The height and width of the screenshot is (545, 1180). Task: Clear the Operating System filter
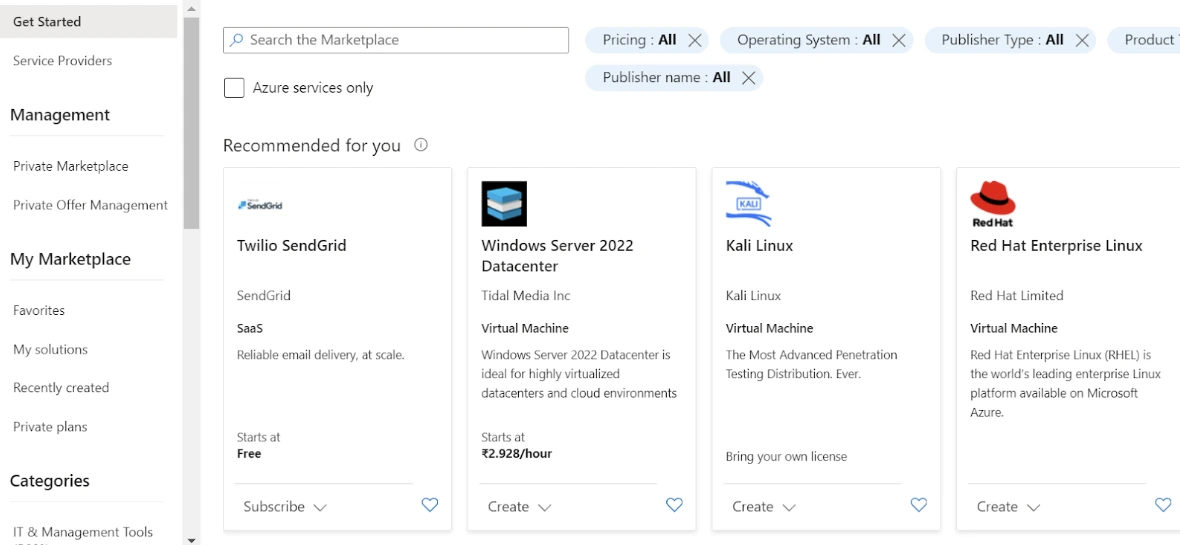point(898,41)
